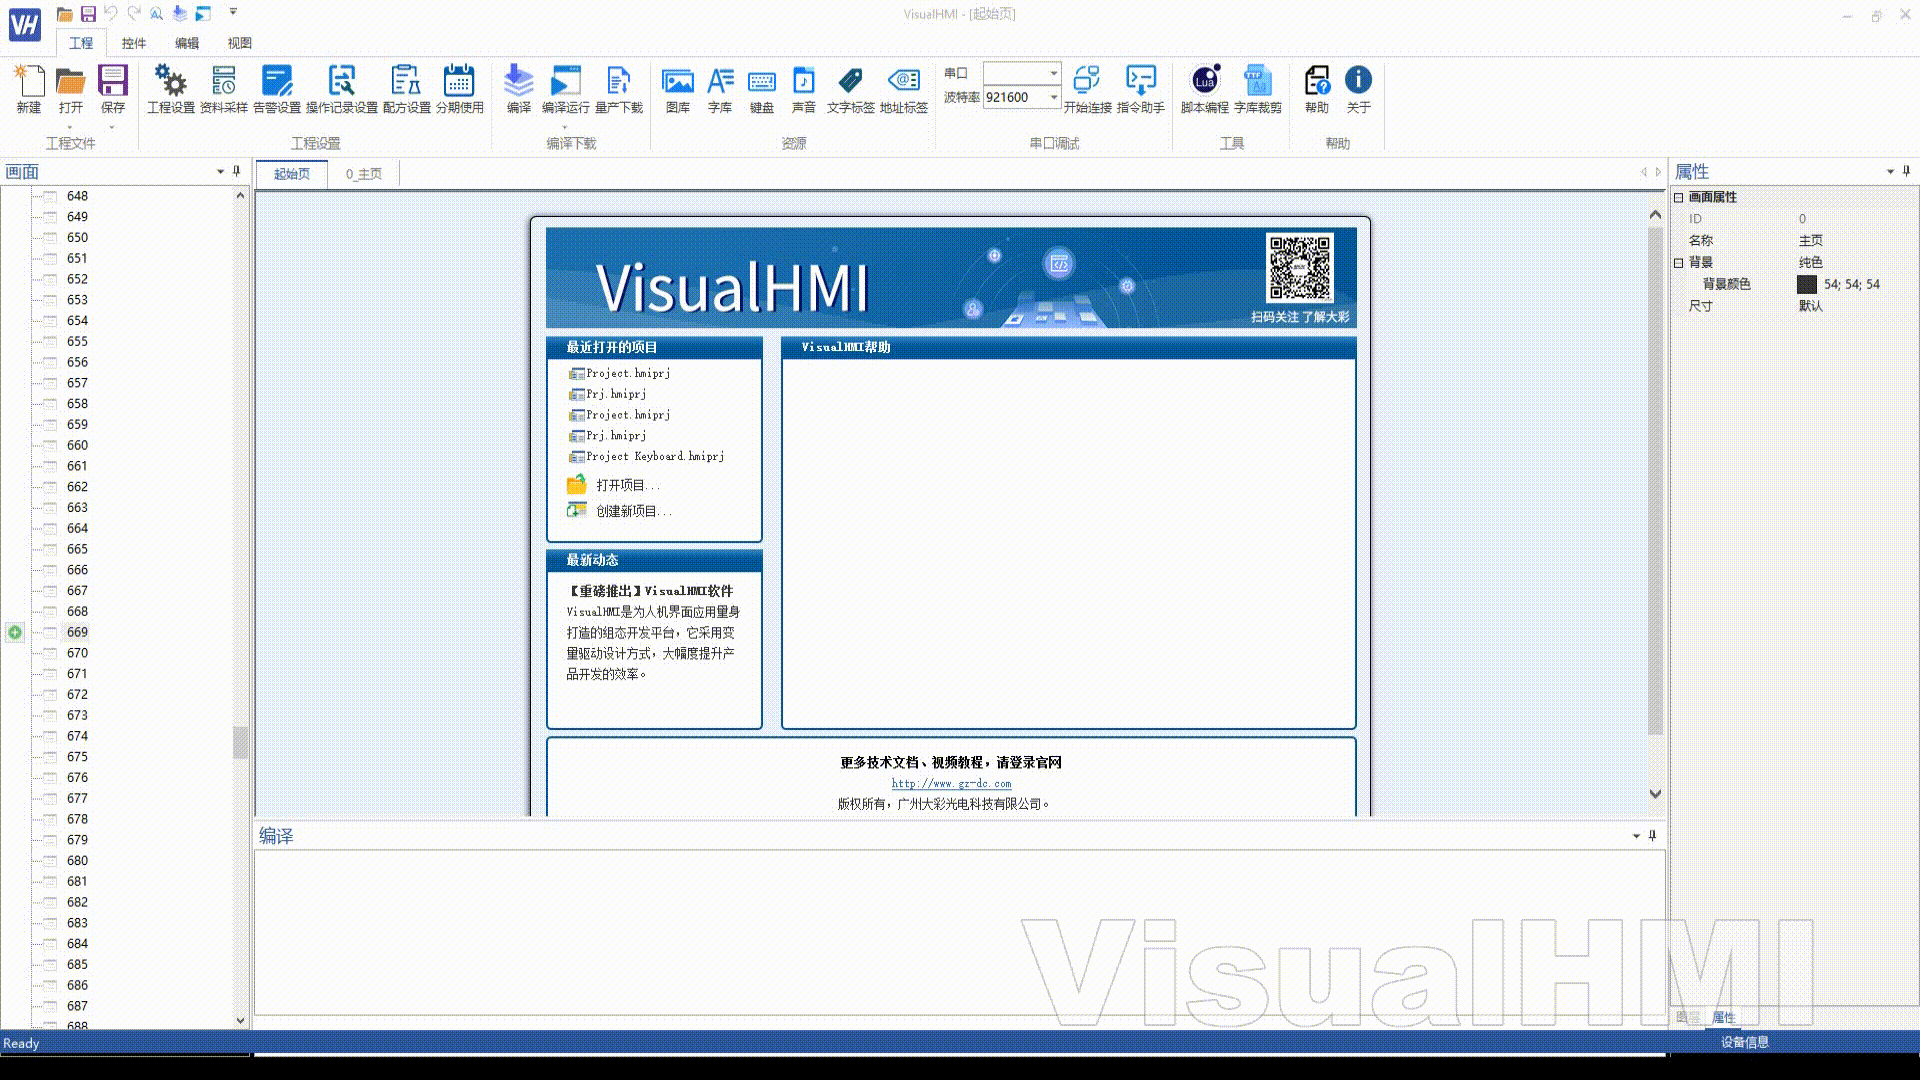The height and width of the screenshot is (1080, 1920).
Task: Click the 波特率 input field
Action: [x=1015, y=97]
